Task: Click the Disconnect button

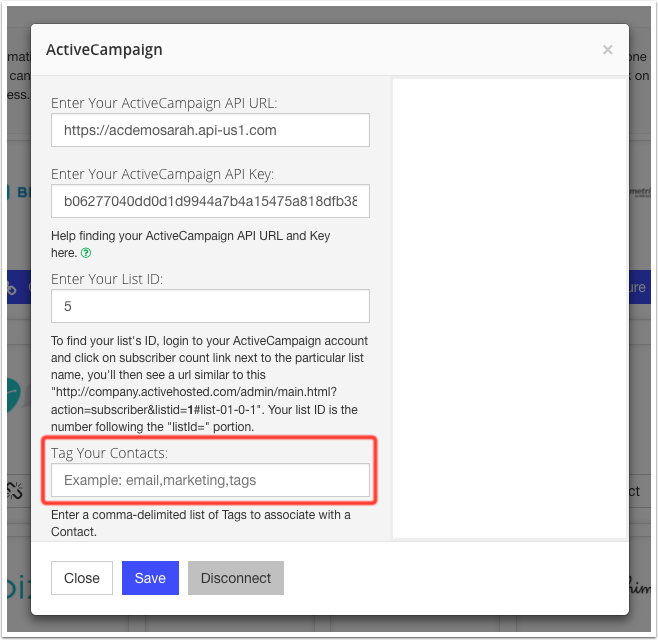Action: click(236, 578)
